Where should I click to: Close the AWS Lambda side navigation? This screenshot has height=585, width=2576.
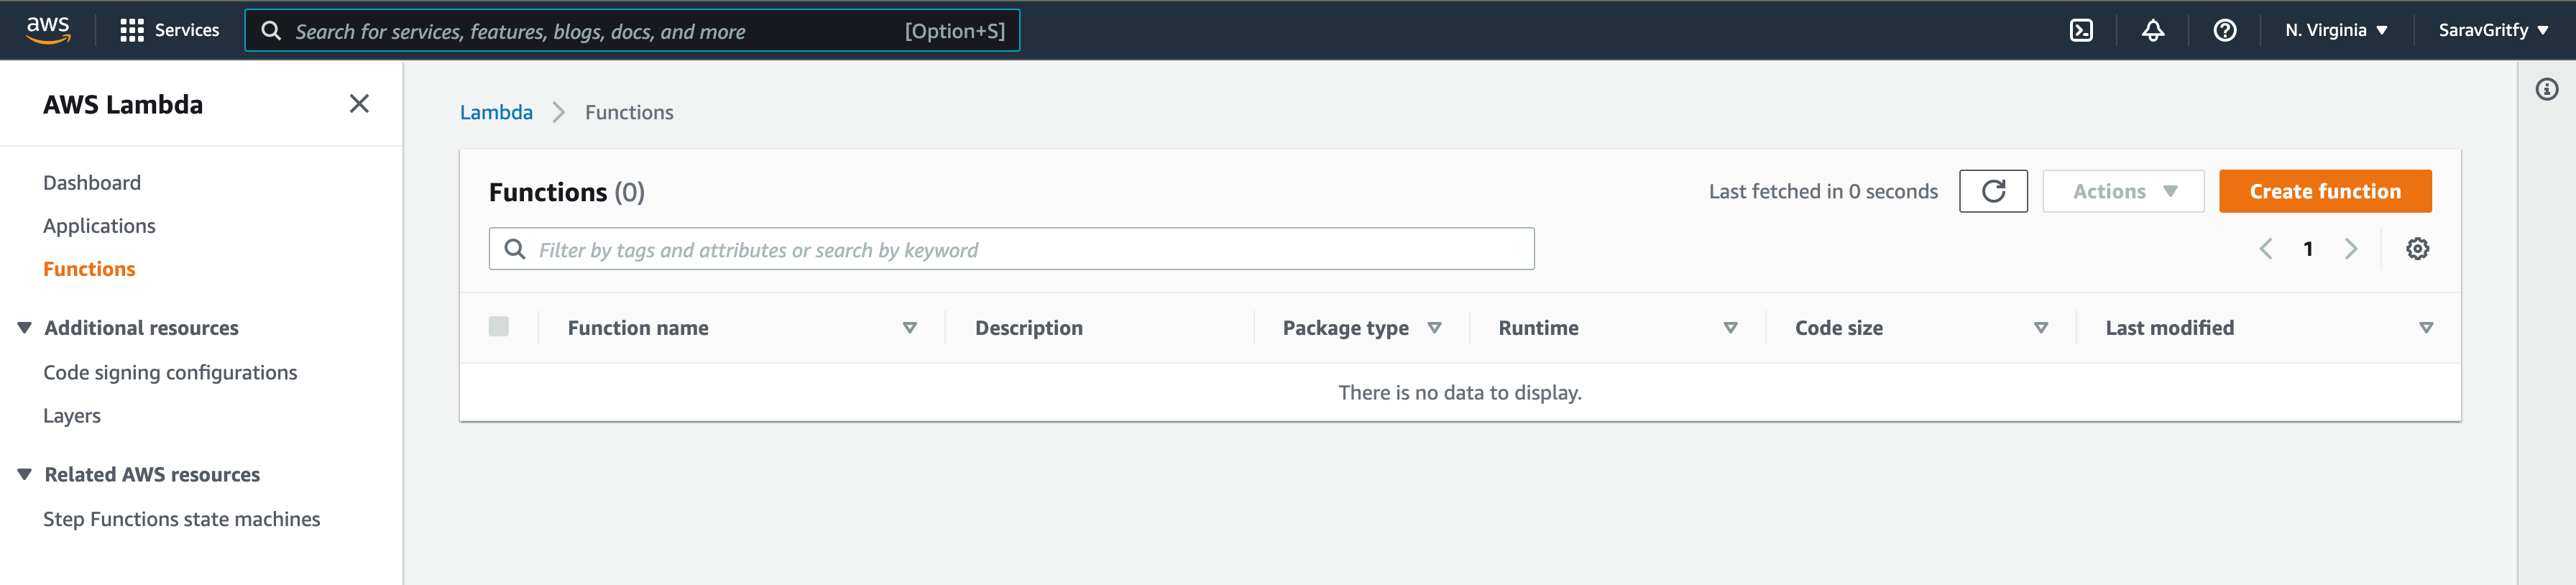(x=359, y=104)
